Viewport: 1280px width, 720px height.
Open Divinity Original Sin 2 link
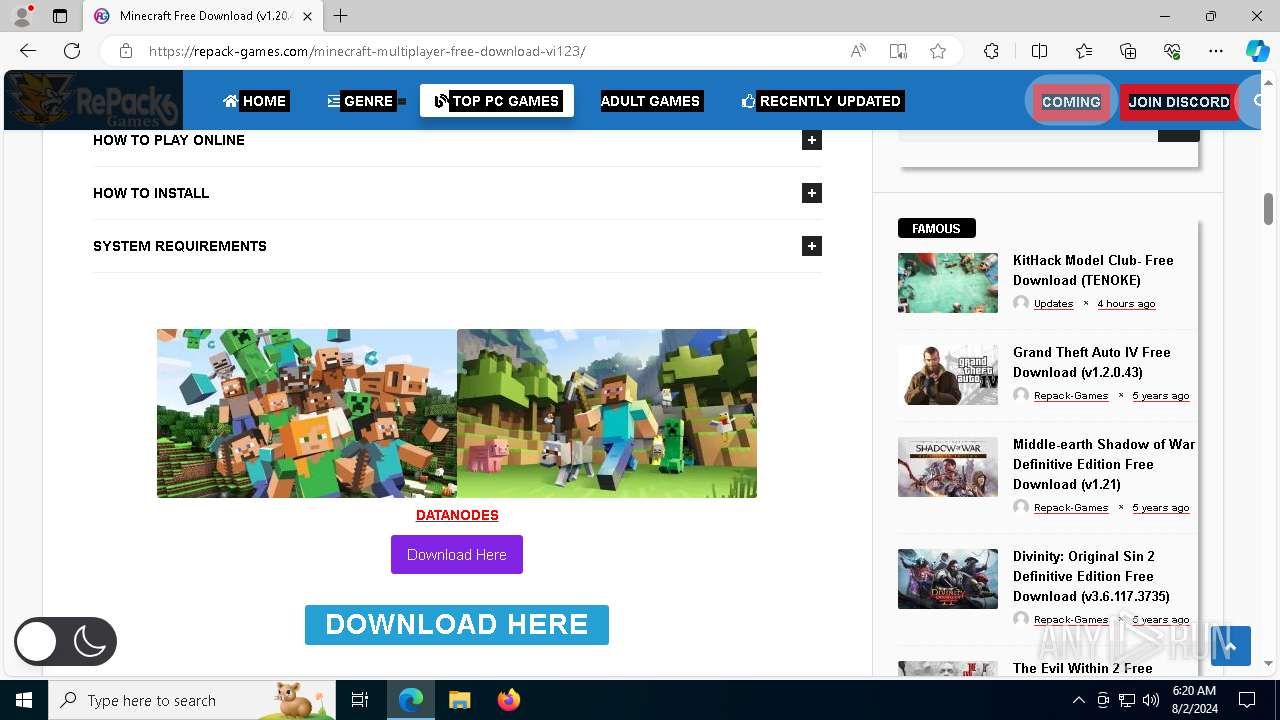pos(1091,576)
